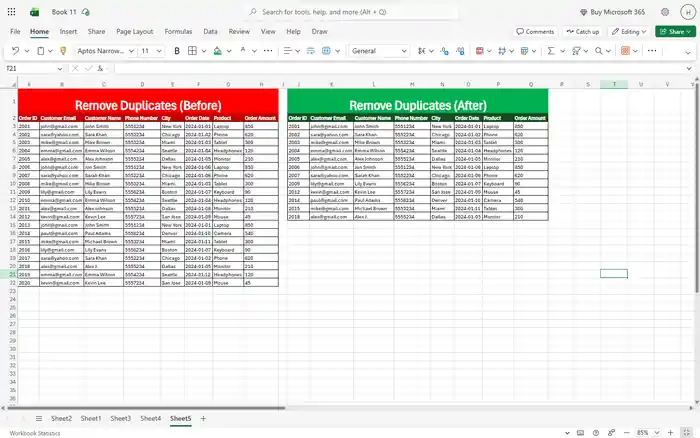700x438 pixels.
Task: Click the Undo icon
Action: 15,51
